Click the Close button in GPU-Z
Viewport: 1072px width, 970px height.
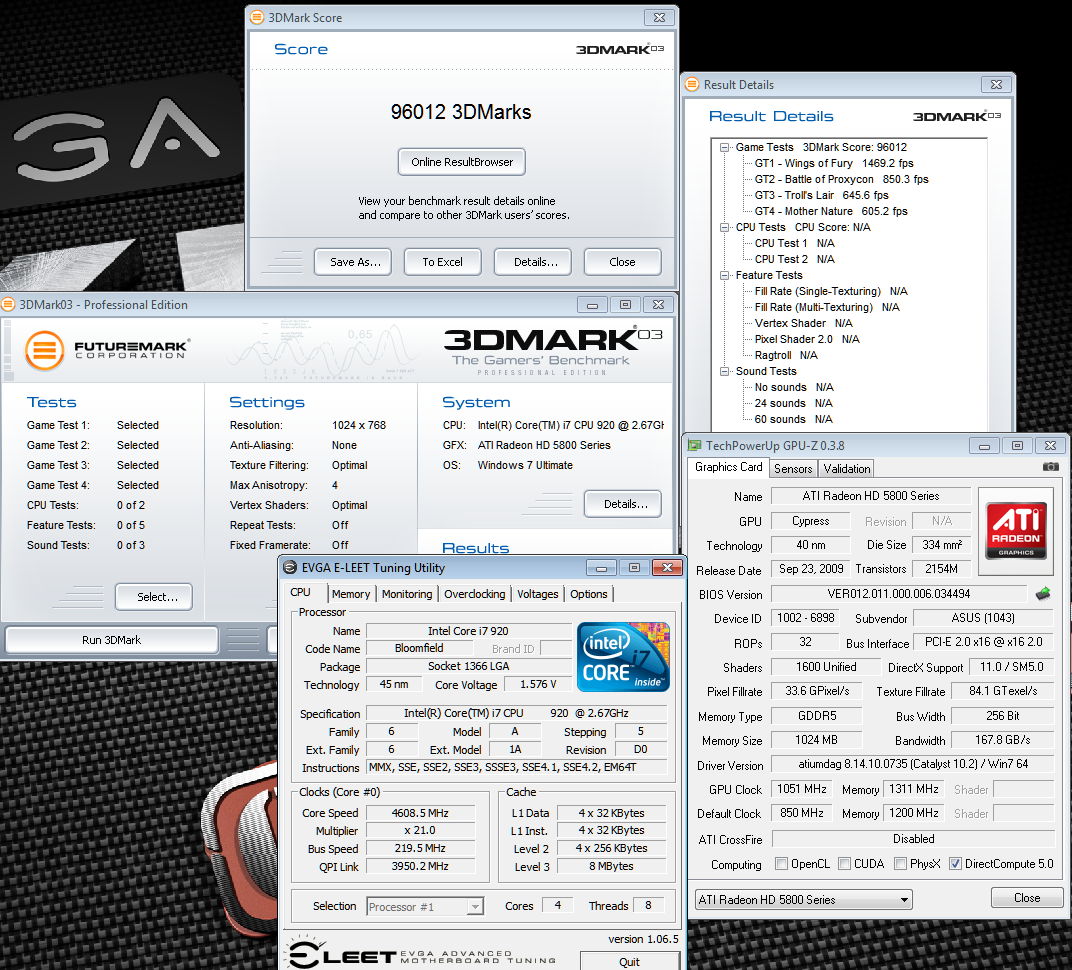[x=1027, y=898]
